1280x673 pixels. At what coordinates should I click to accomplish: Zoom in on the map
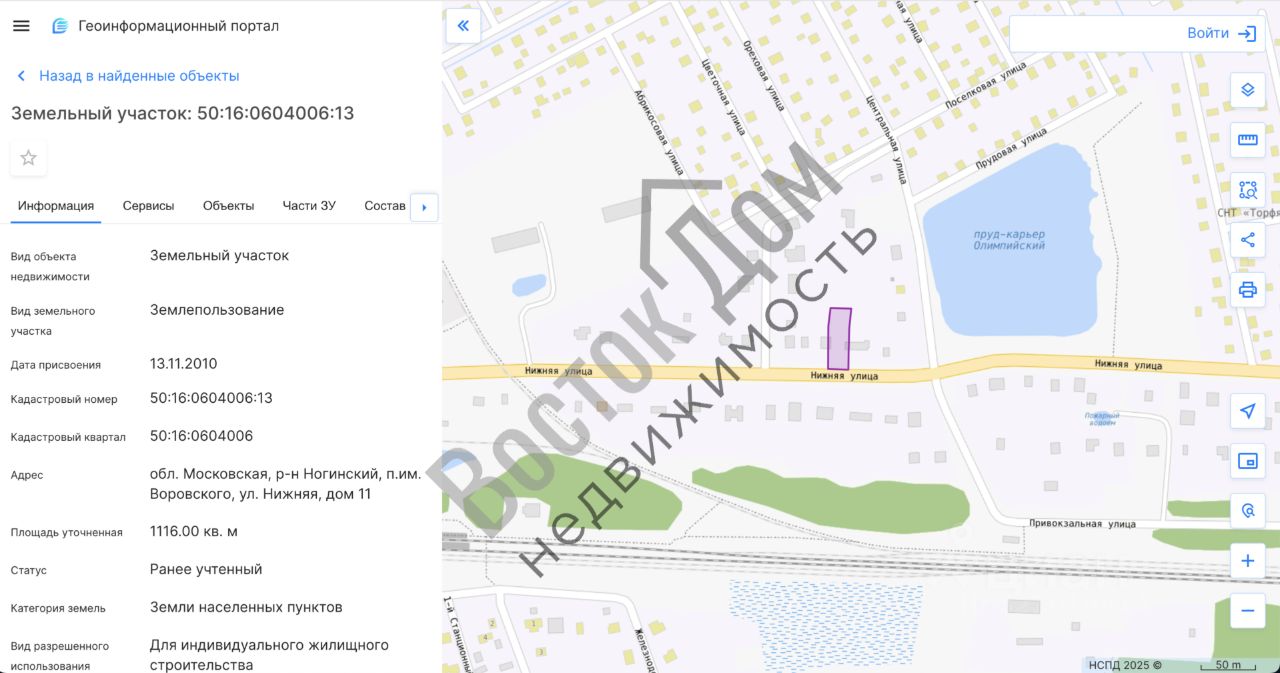click(x=1247, y=561)
